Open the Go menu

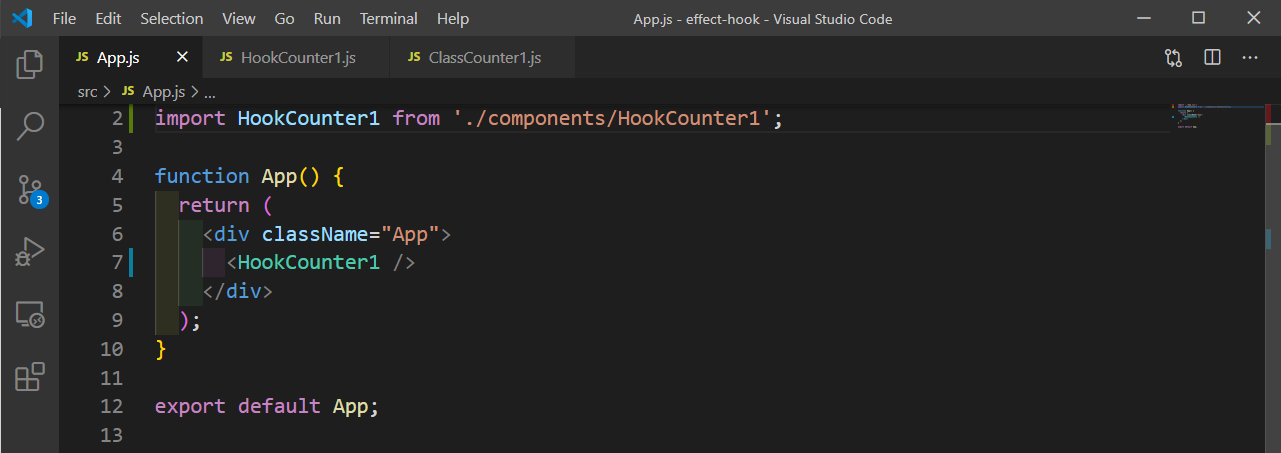tap(284, 18)
